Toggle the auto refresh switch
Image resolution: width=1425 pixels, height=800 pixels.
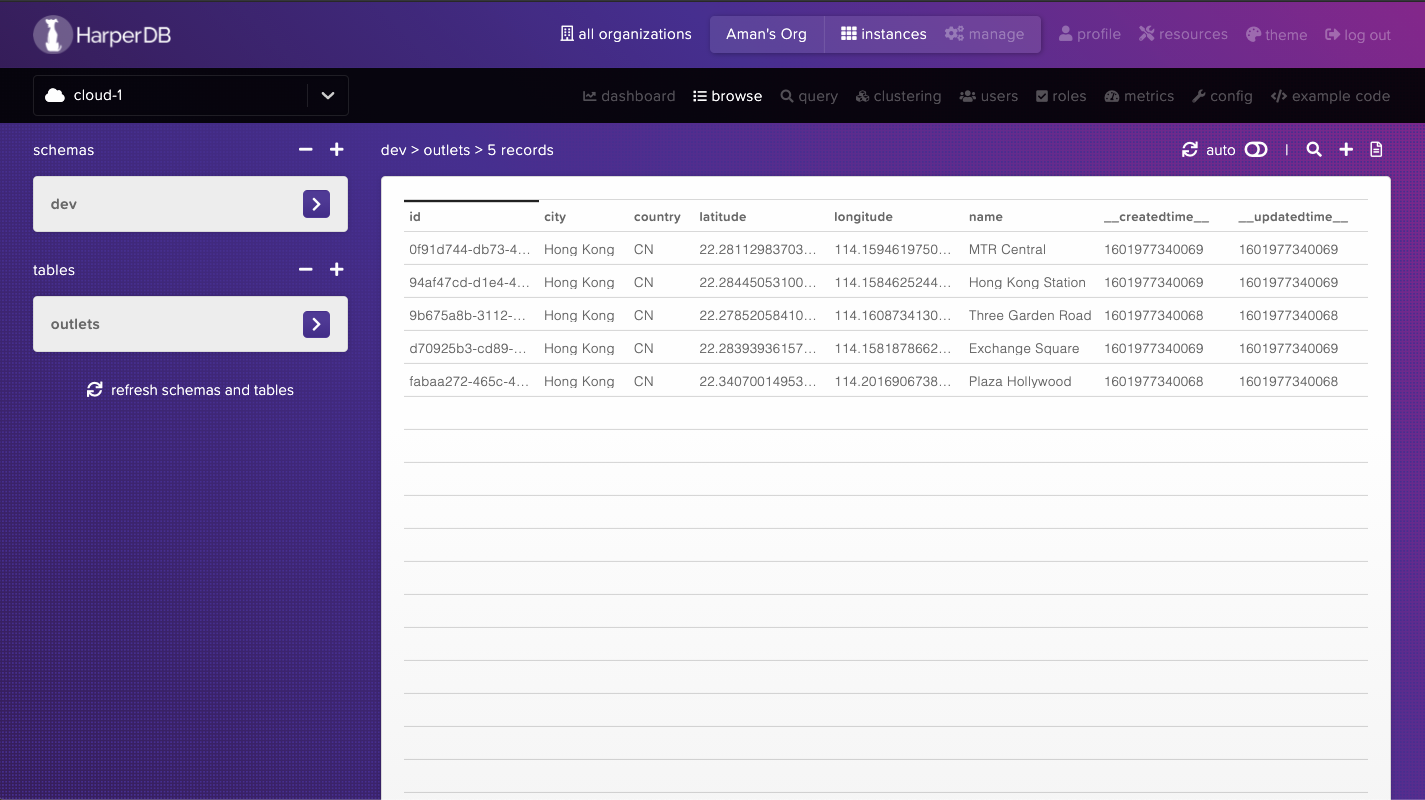point(1256,150)
